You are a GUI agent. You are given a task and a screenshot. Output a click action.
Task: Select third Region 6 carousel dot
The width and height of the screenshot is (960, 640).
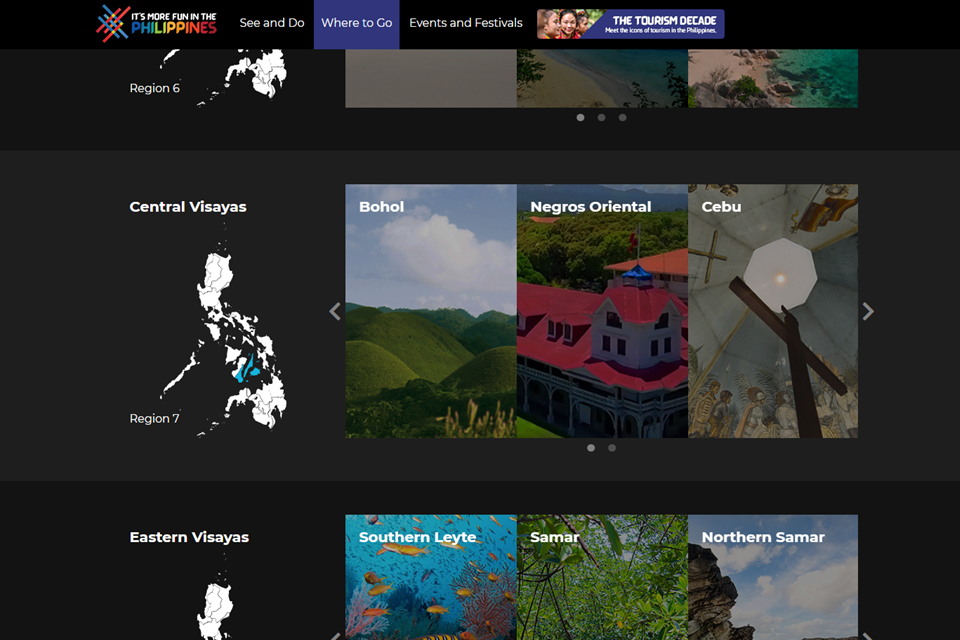click(x=622, y=118)
